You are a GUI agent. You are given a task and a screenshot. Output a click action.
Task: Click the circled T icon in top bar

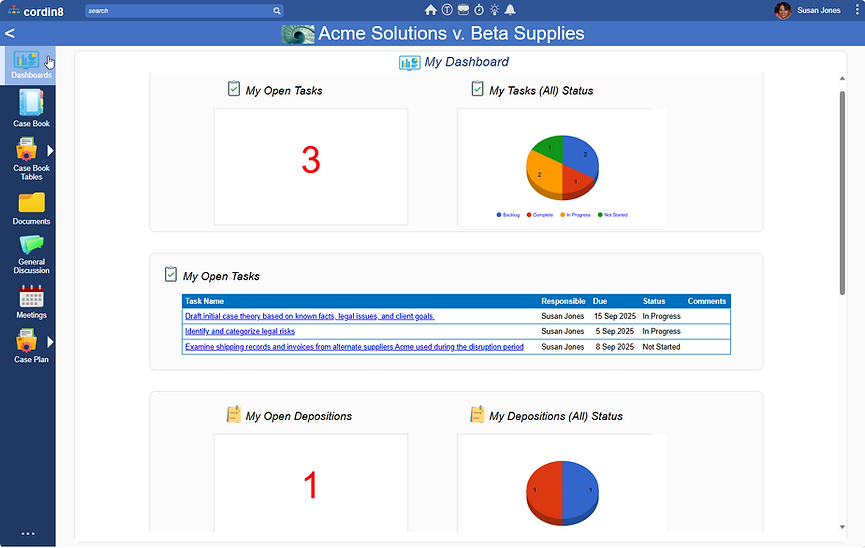[x=447, y=10]
